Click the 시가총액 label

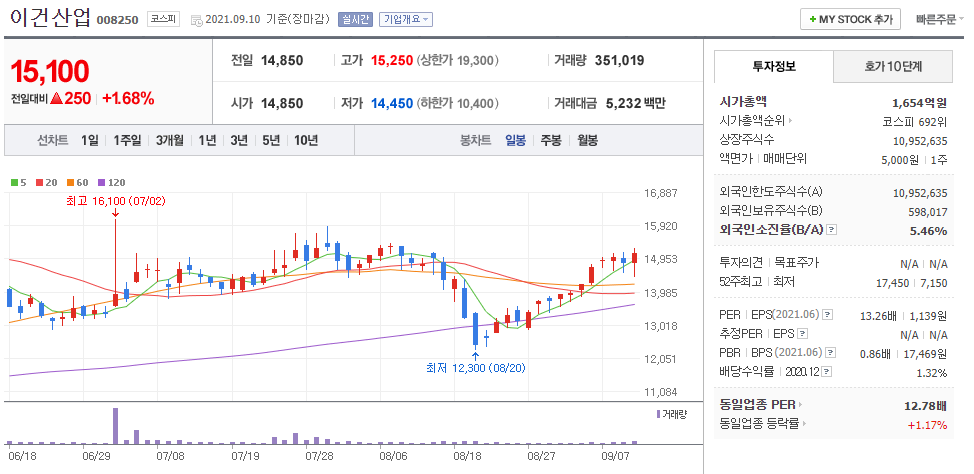[743, 102]
